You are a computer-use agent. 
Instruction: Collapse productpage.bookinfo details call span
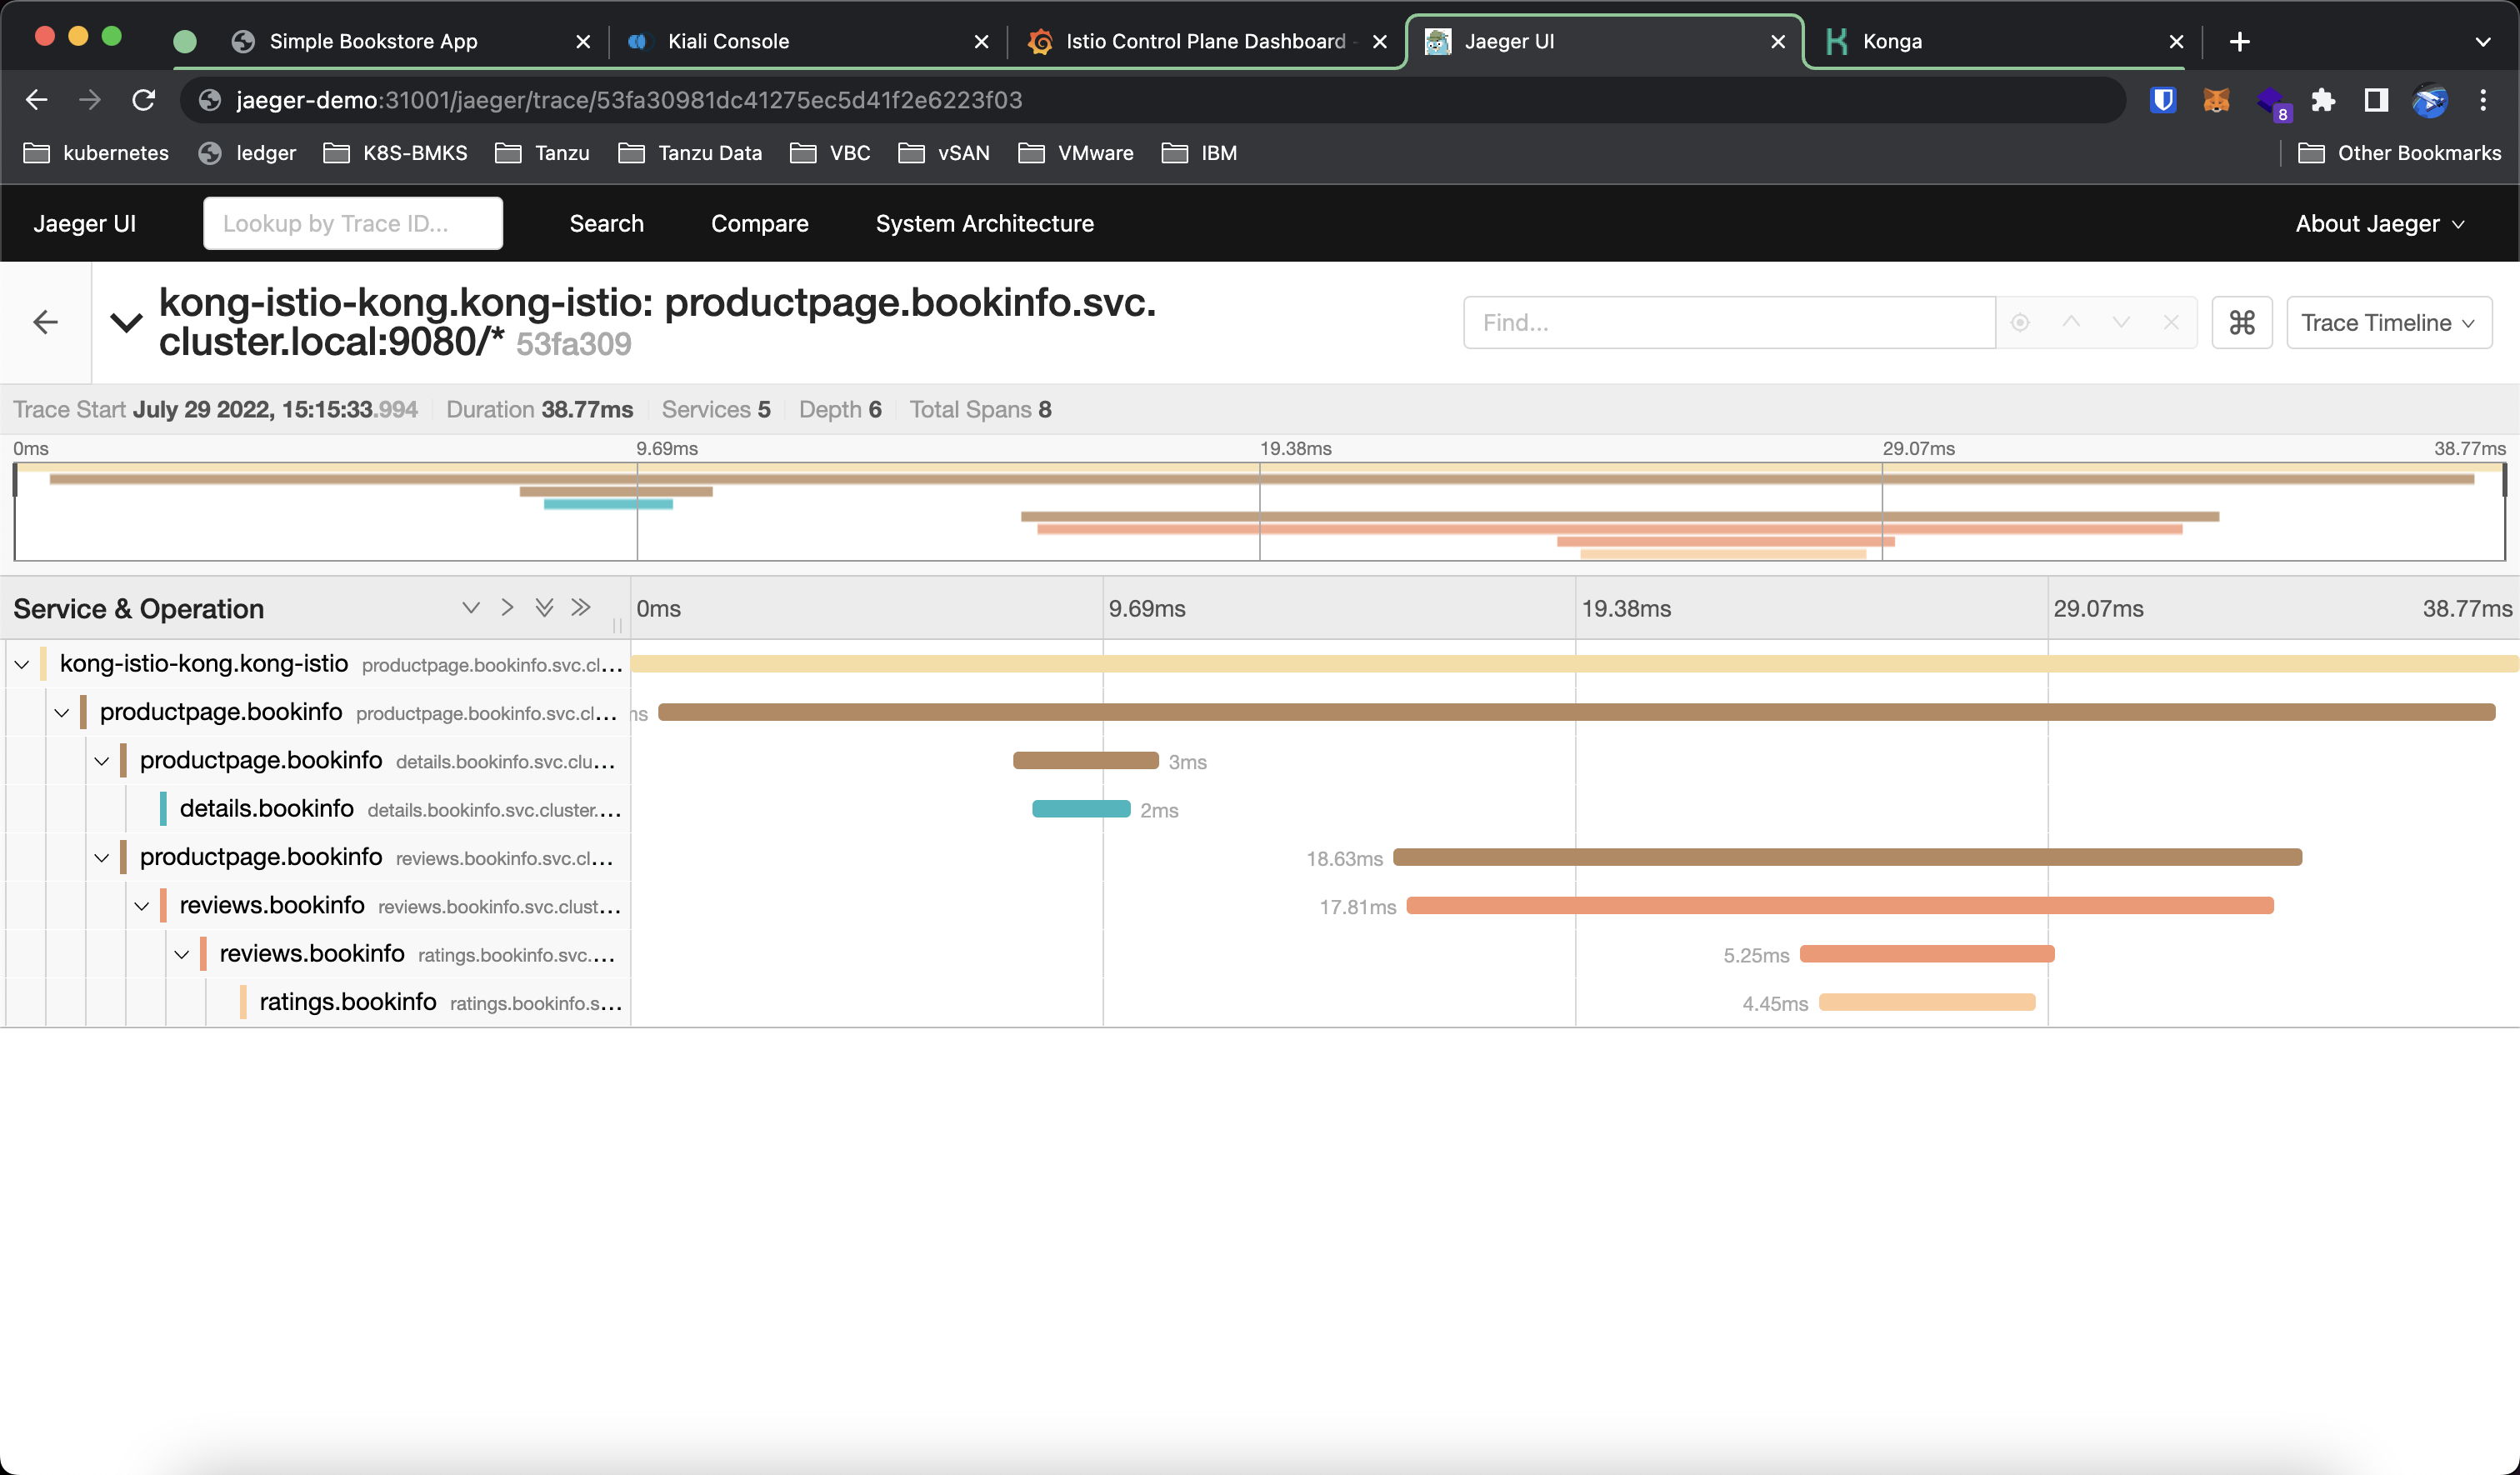click(x=102, y=761)
